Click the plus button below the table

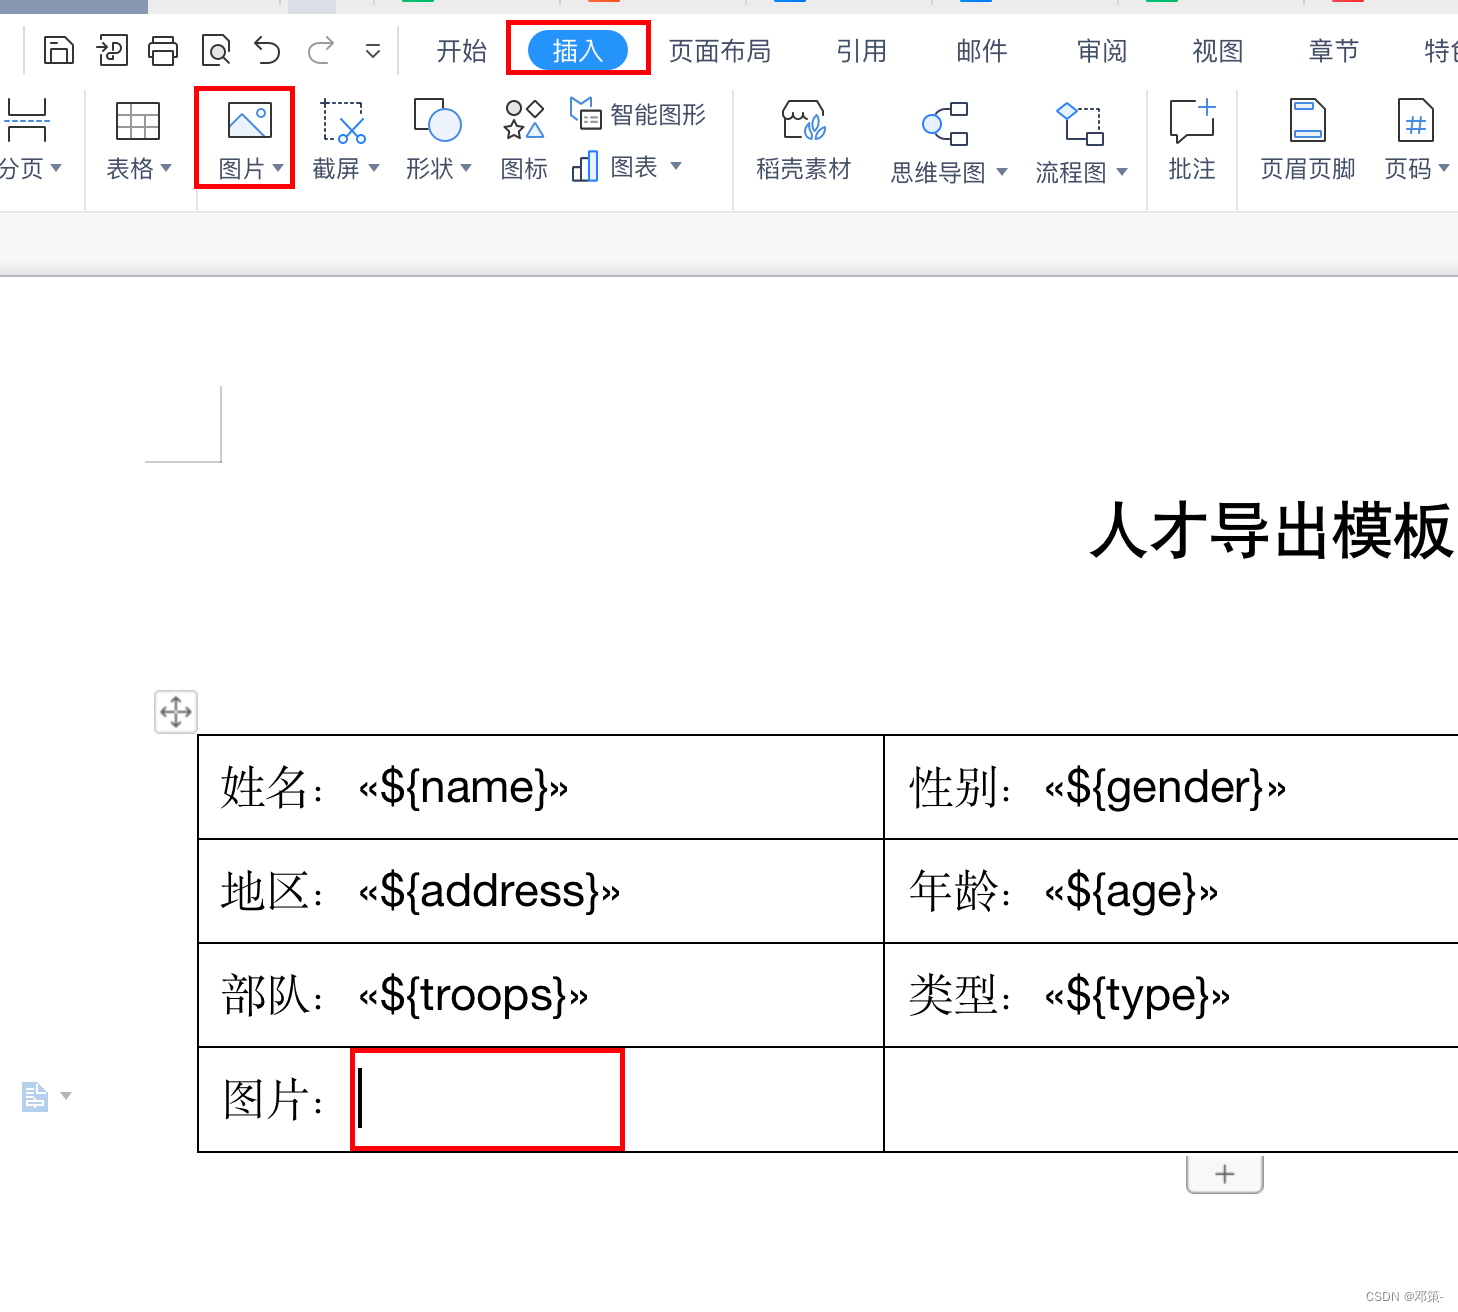[1224, 1173]
